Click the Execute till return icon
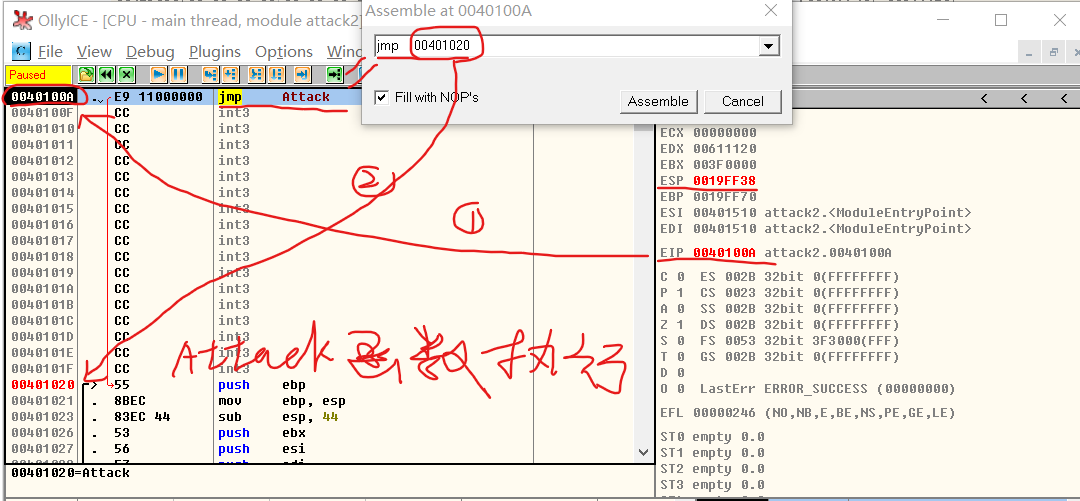This screenshot has height=501, width=1080. (303, 74)
